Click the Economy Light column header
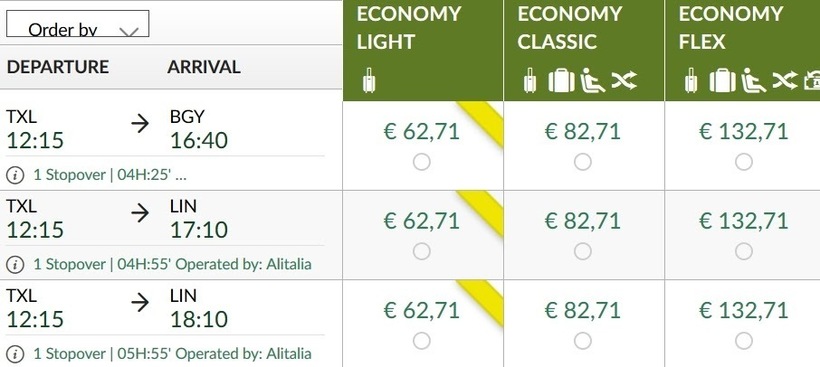Screen dimensions: 820x367 click(423, 50)
